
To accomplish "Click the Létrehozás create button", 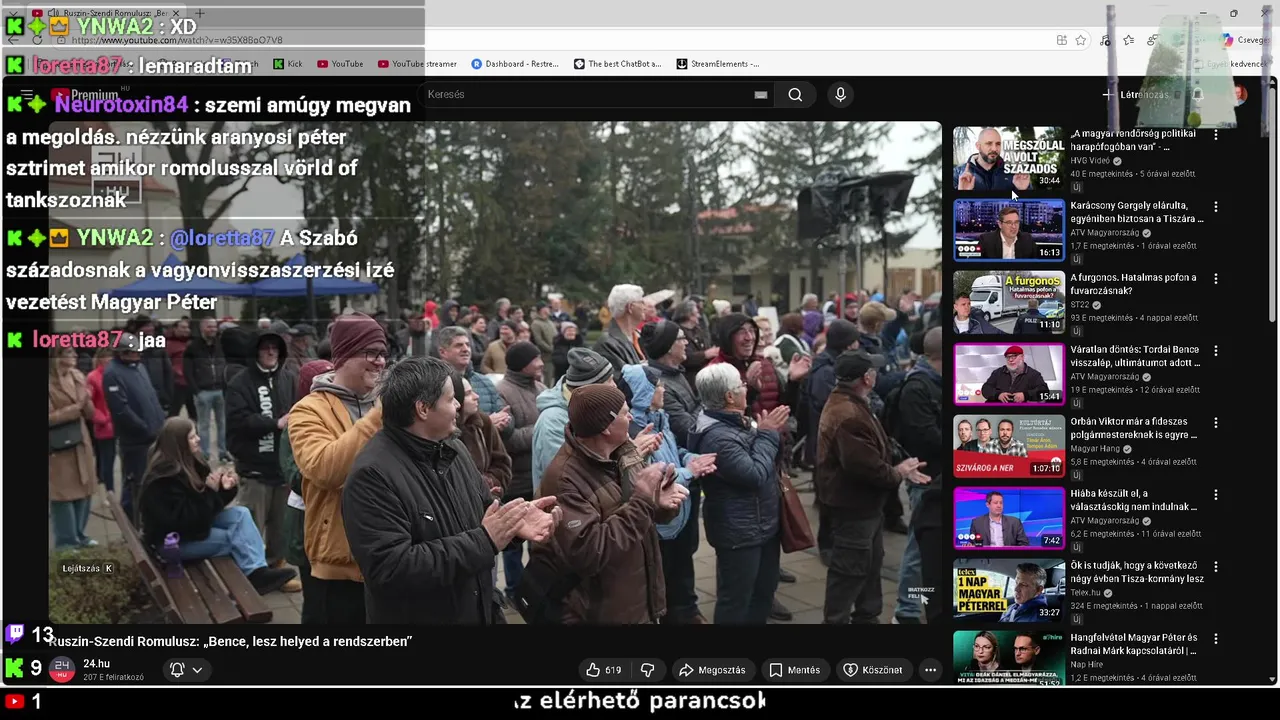I will [1136, 95].
